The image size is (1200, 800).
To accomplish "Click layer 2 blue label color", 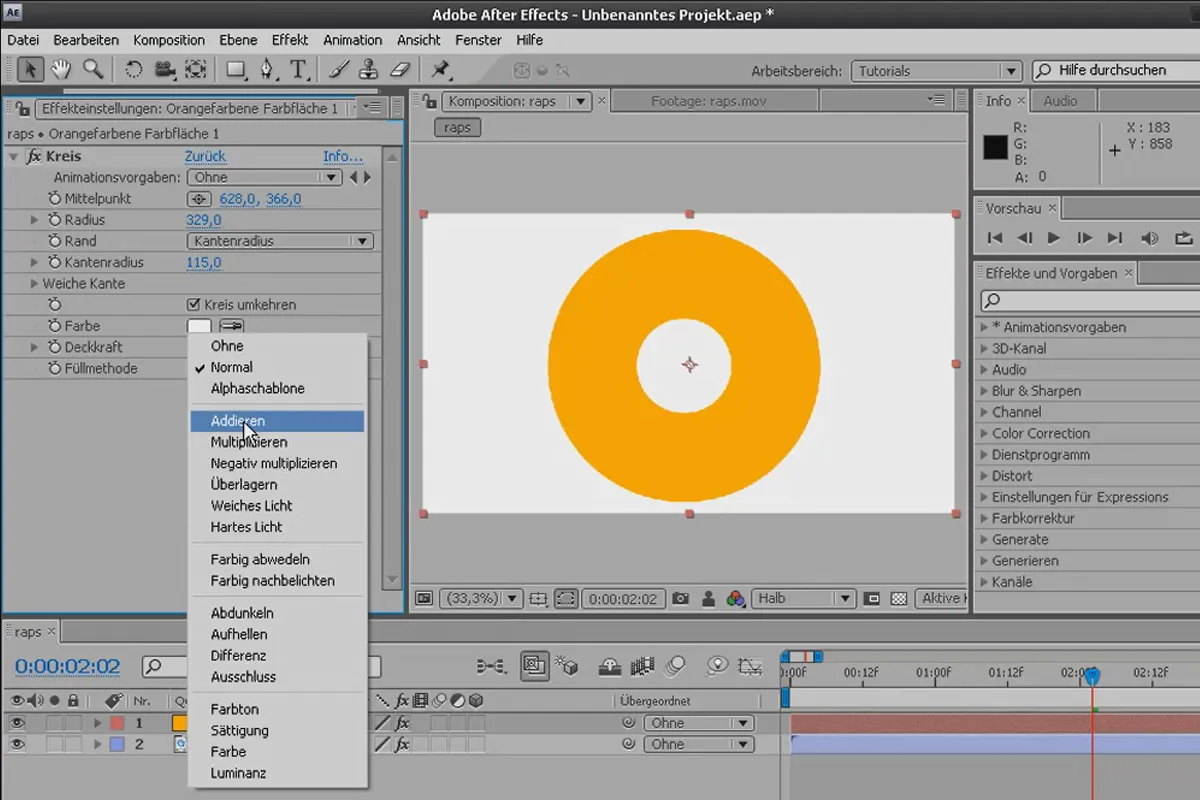I will coord(116,744).
